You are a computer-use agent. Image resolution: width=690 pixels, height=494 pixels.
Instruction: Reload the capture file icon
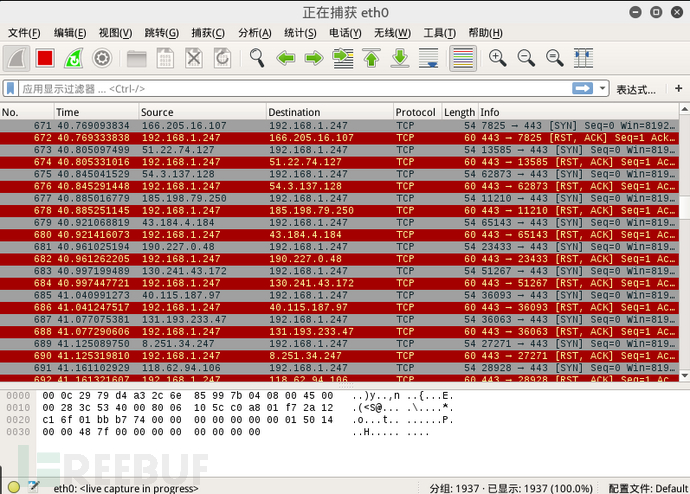[x=222, y=58]
